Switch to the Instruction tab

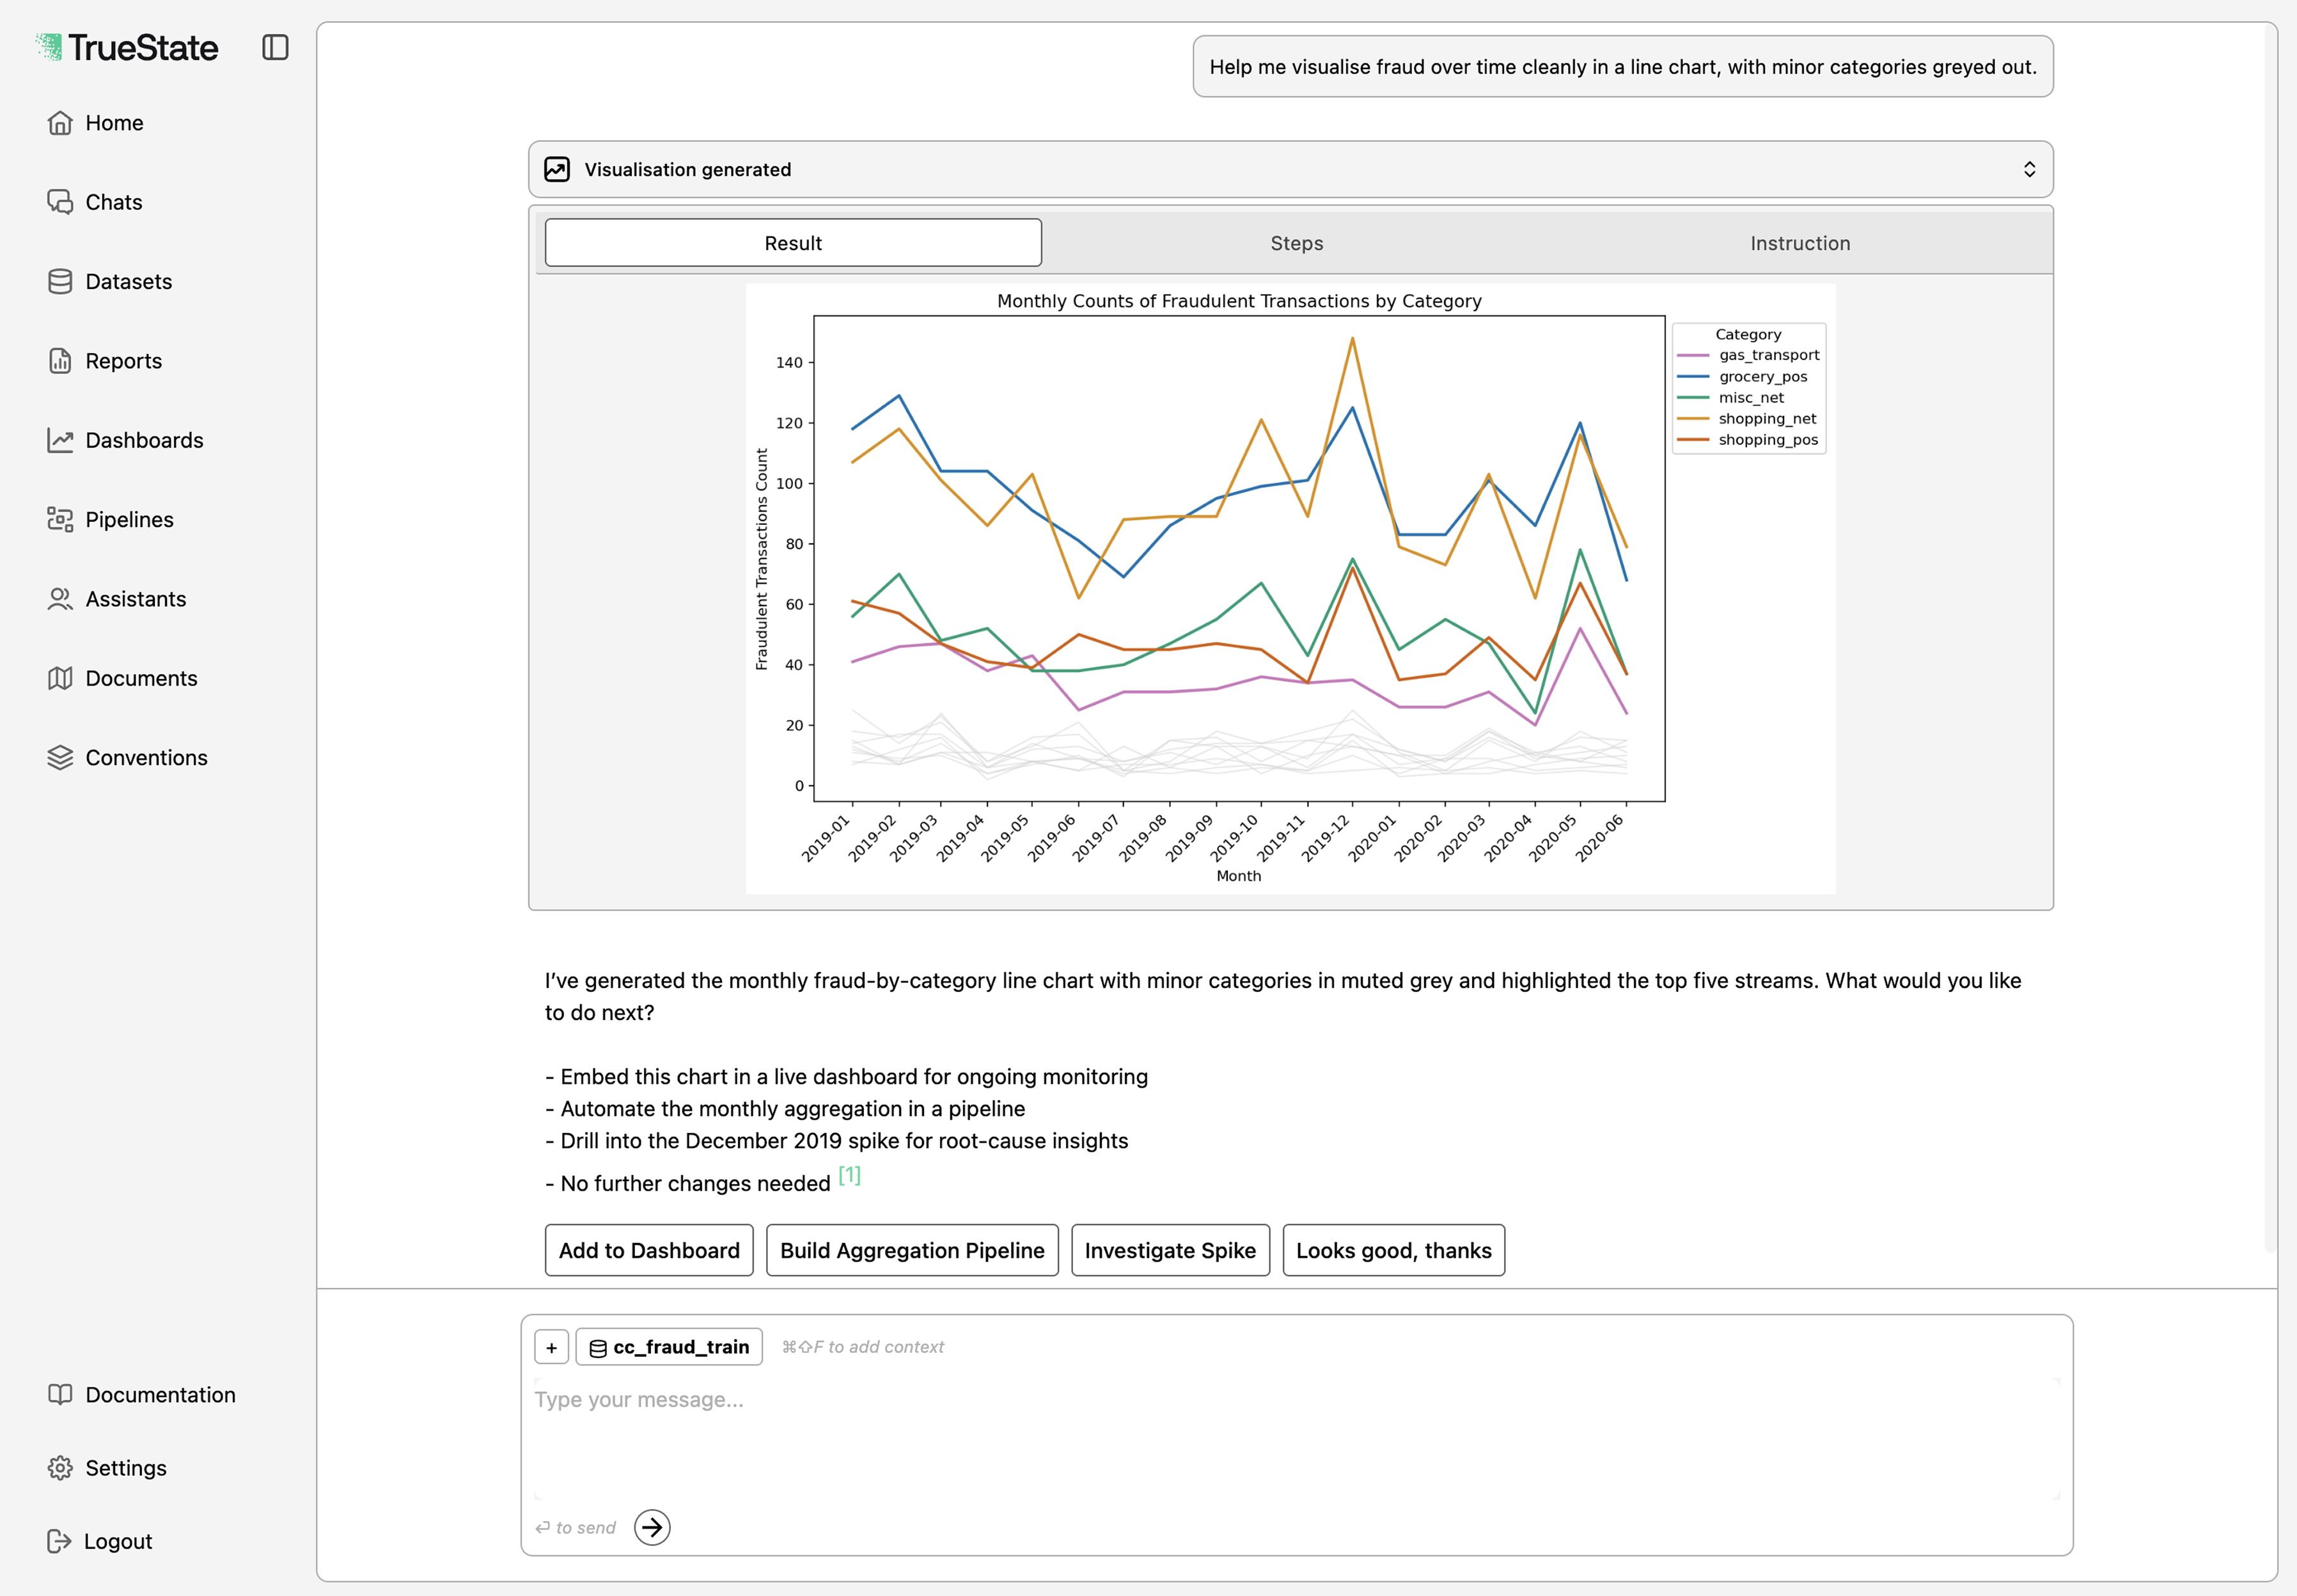point(1799,242)
